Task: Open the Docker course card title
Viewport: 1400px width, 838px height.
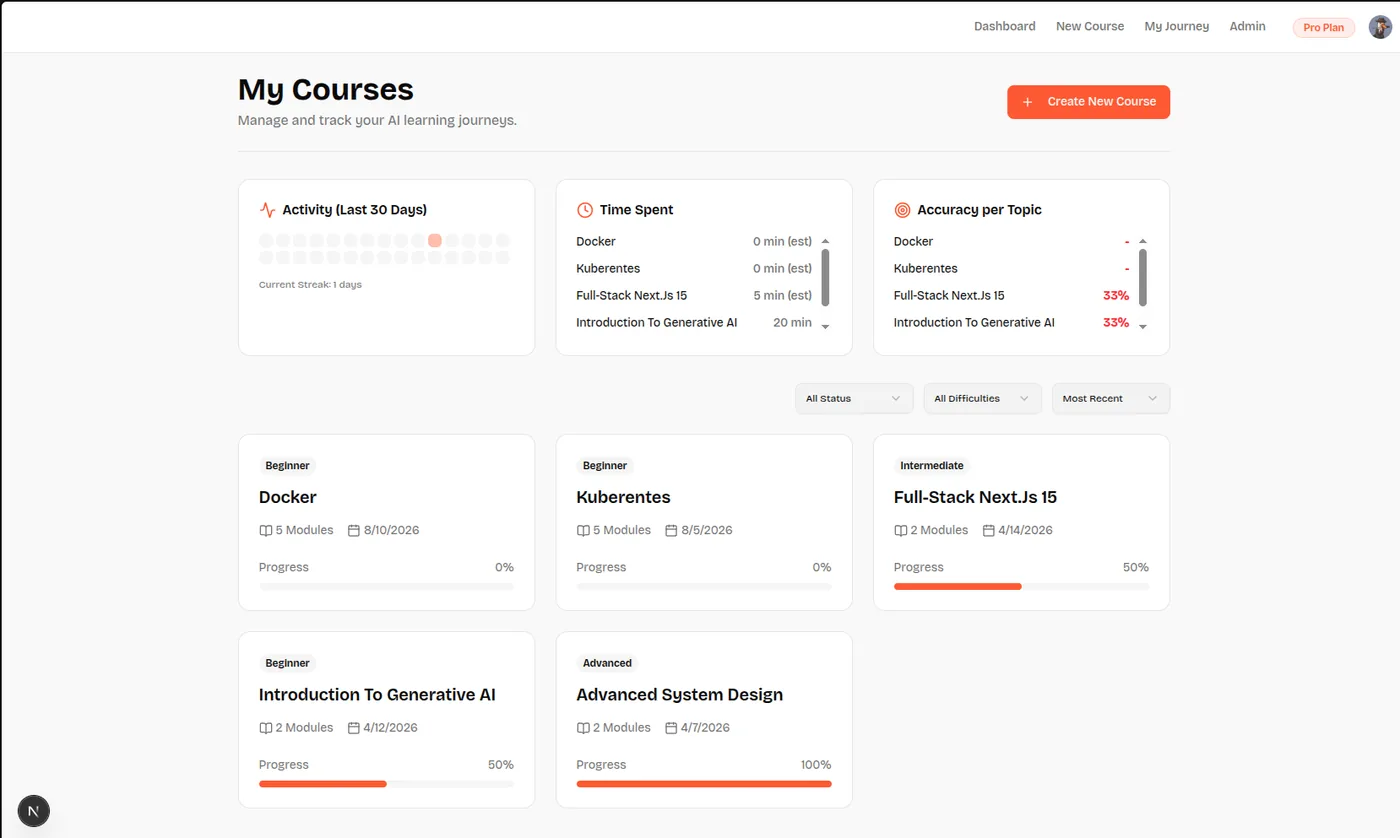Action: click(288, 497)
